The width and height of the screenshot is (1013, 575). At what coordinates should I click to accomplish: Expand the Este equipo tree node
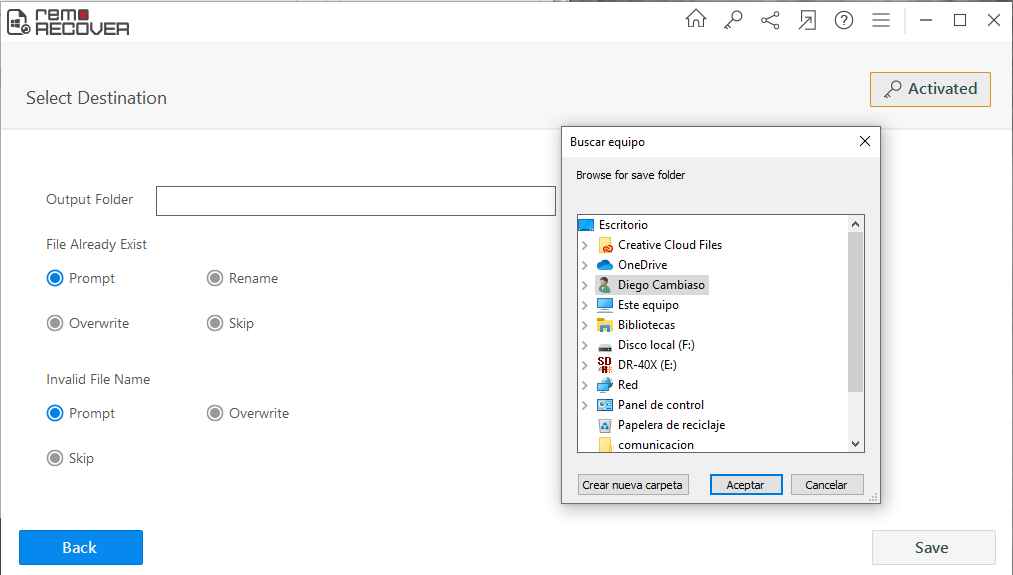tap(585, 305)
